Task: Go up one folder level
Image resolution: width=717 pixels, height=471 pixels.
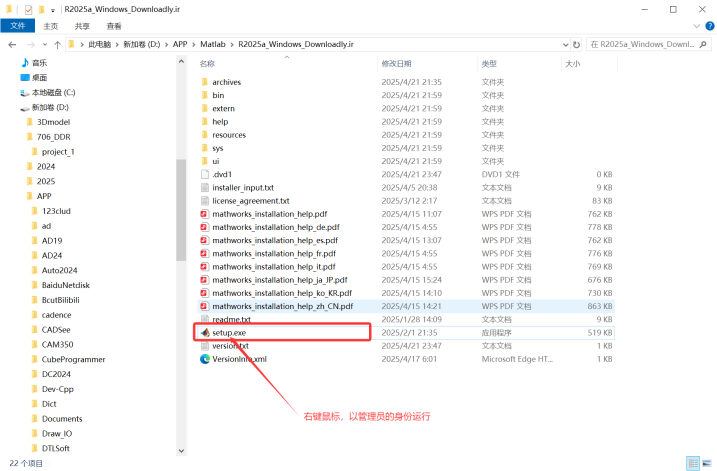Action: pos(58,44)
